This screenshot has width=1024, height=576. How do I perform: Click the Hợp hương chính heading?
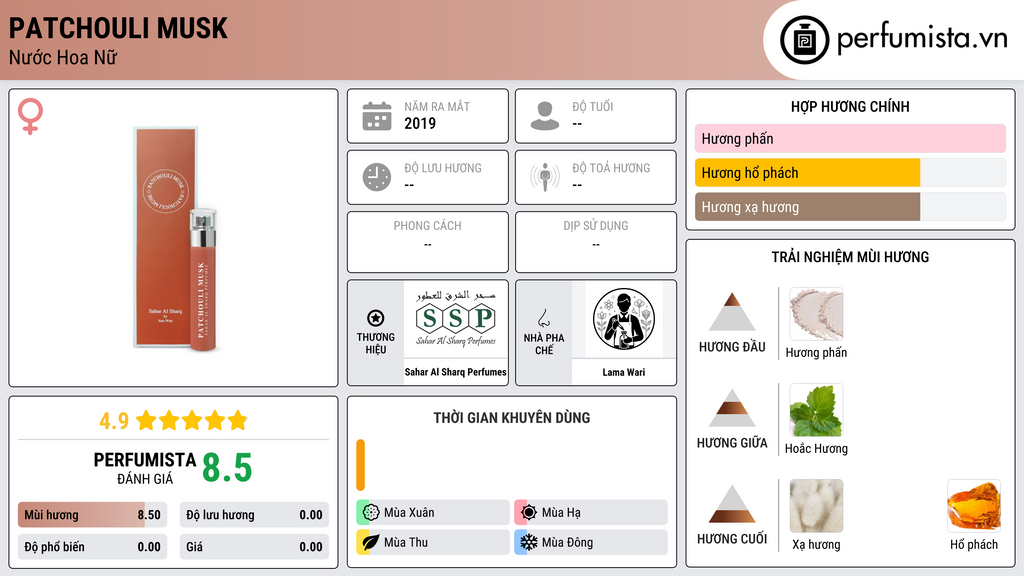pyautogui.click(x=850, y=106)
